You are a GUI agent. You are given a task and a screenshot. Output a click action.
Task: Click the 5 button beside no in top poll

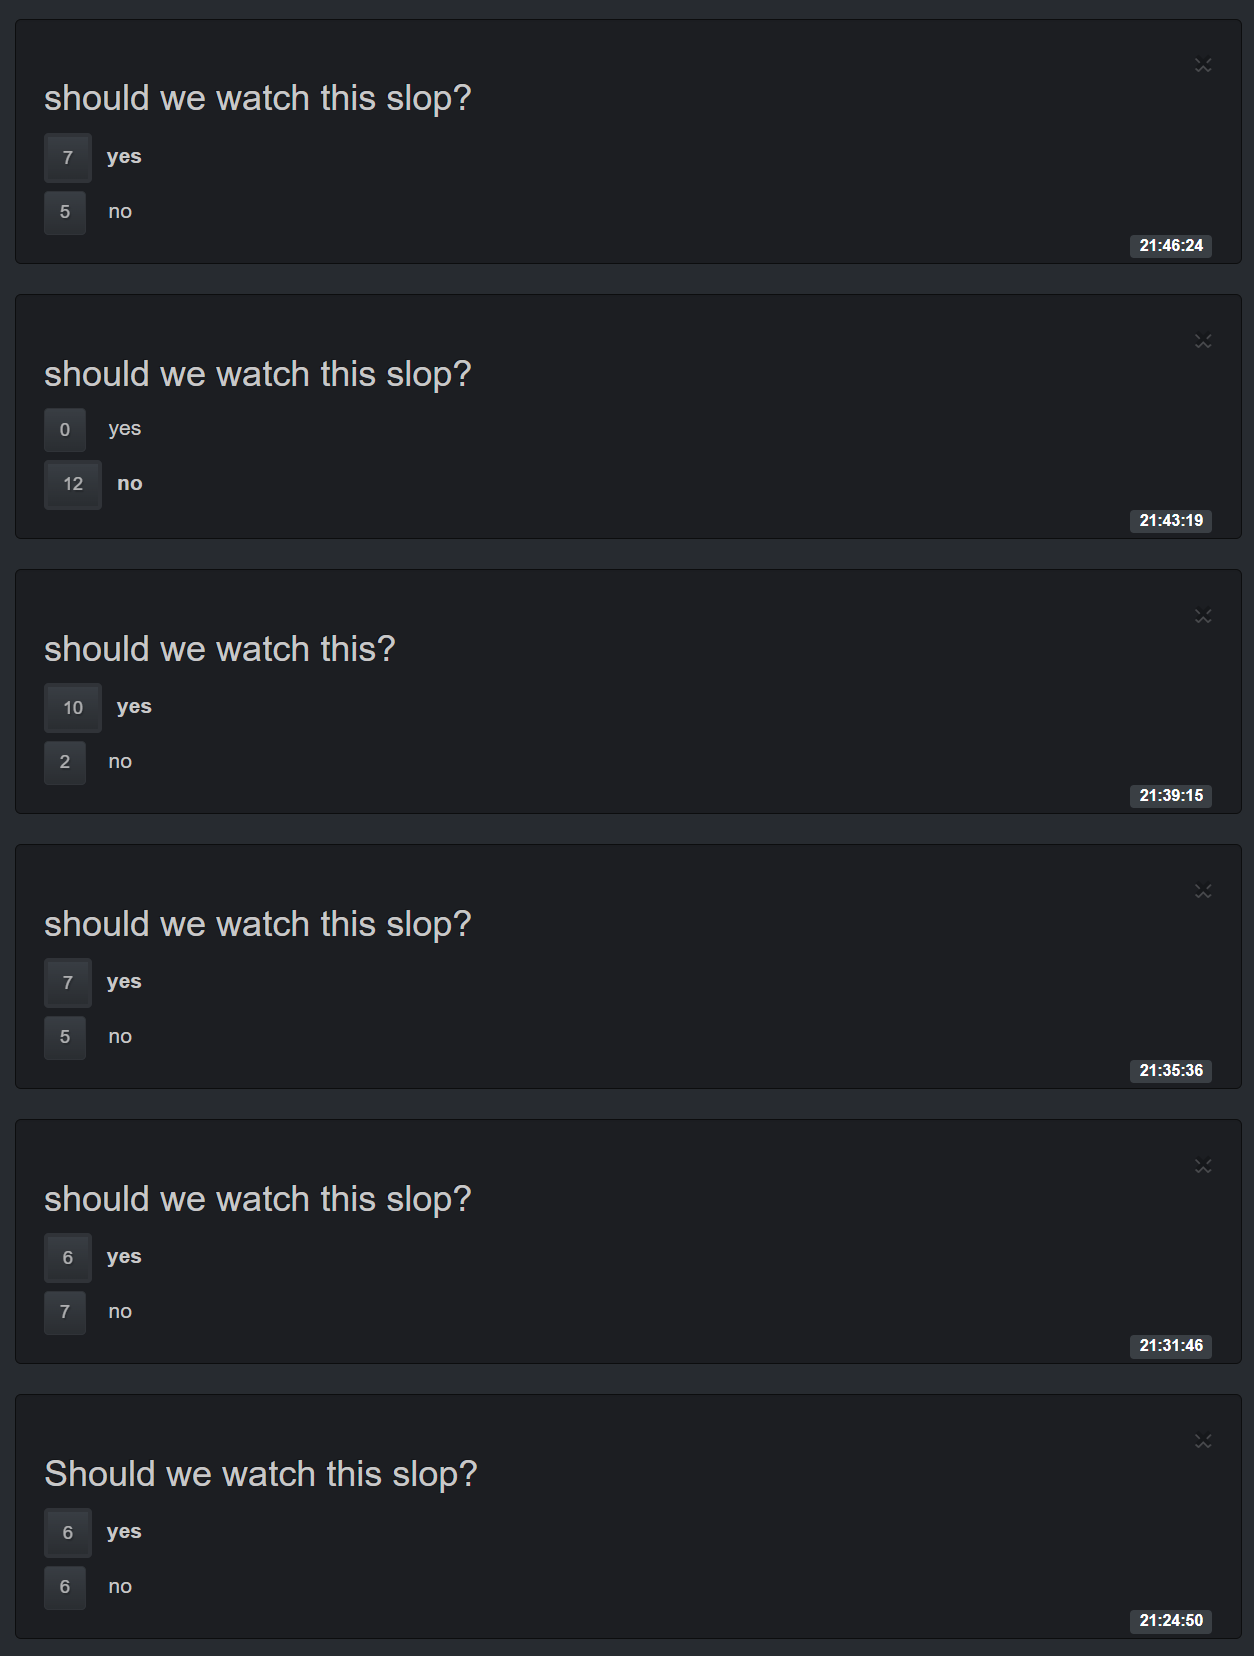tap(65, 212)
